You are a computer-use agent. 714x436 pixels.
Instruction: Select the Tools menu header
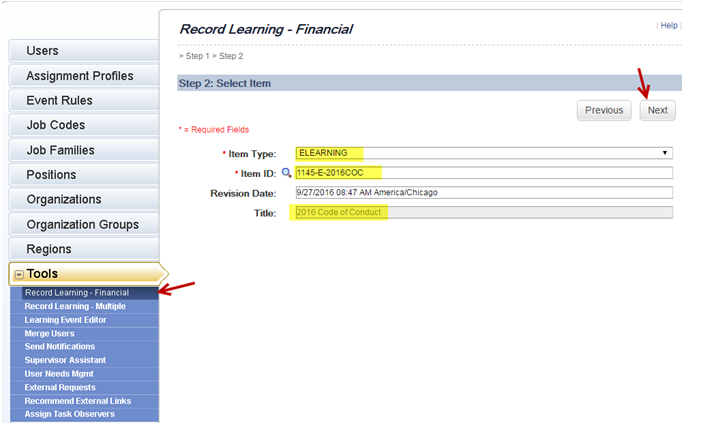point(88,274)
